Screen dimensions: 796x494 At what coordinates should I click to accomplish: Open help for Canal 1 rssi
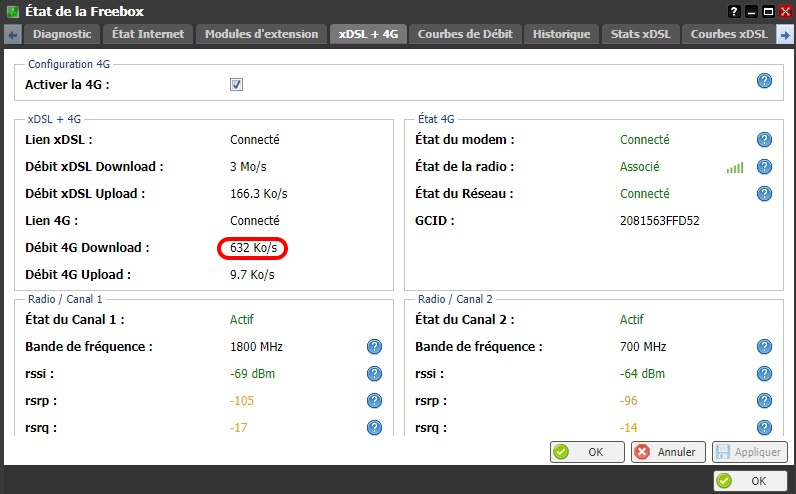(x=374, y=374)
